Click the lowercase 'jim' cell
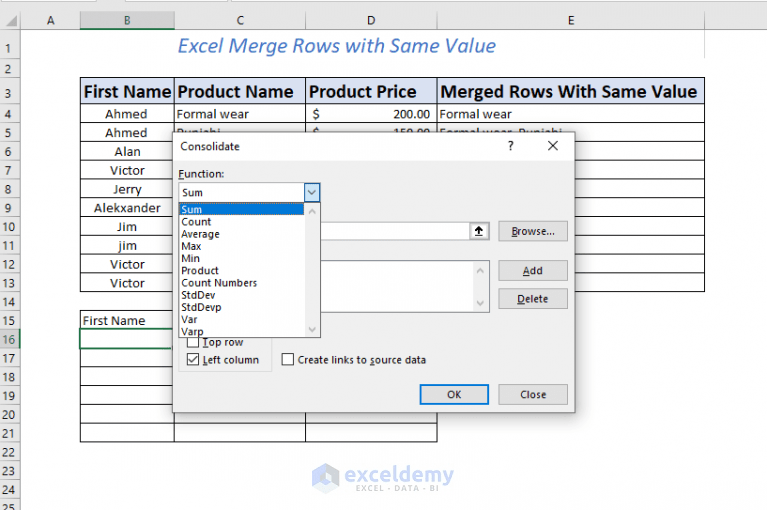The width and height of the screenshot is (767, 510). 127,245
